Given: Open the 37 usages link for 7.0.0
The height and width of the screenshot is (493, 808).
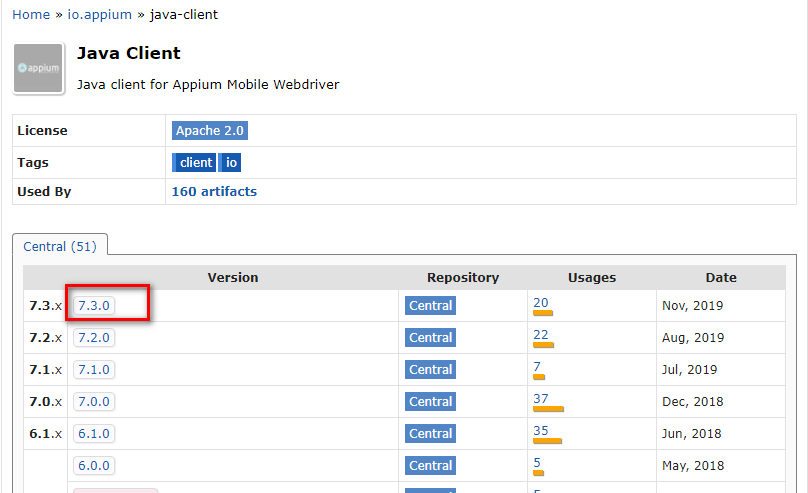Looking at the screenshot, I should 541,398.
